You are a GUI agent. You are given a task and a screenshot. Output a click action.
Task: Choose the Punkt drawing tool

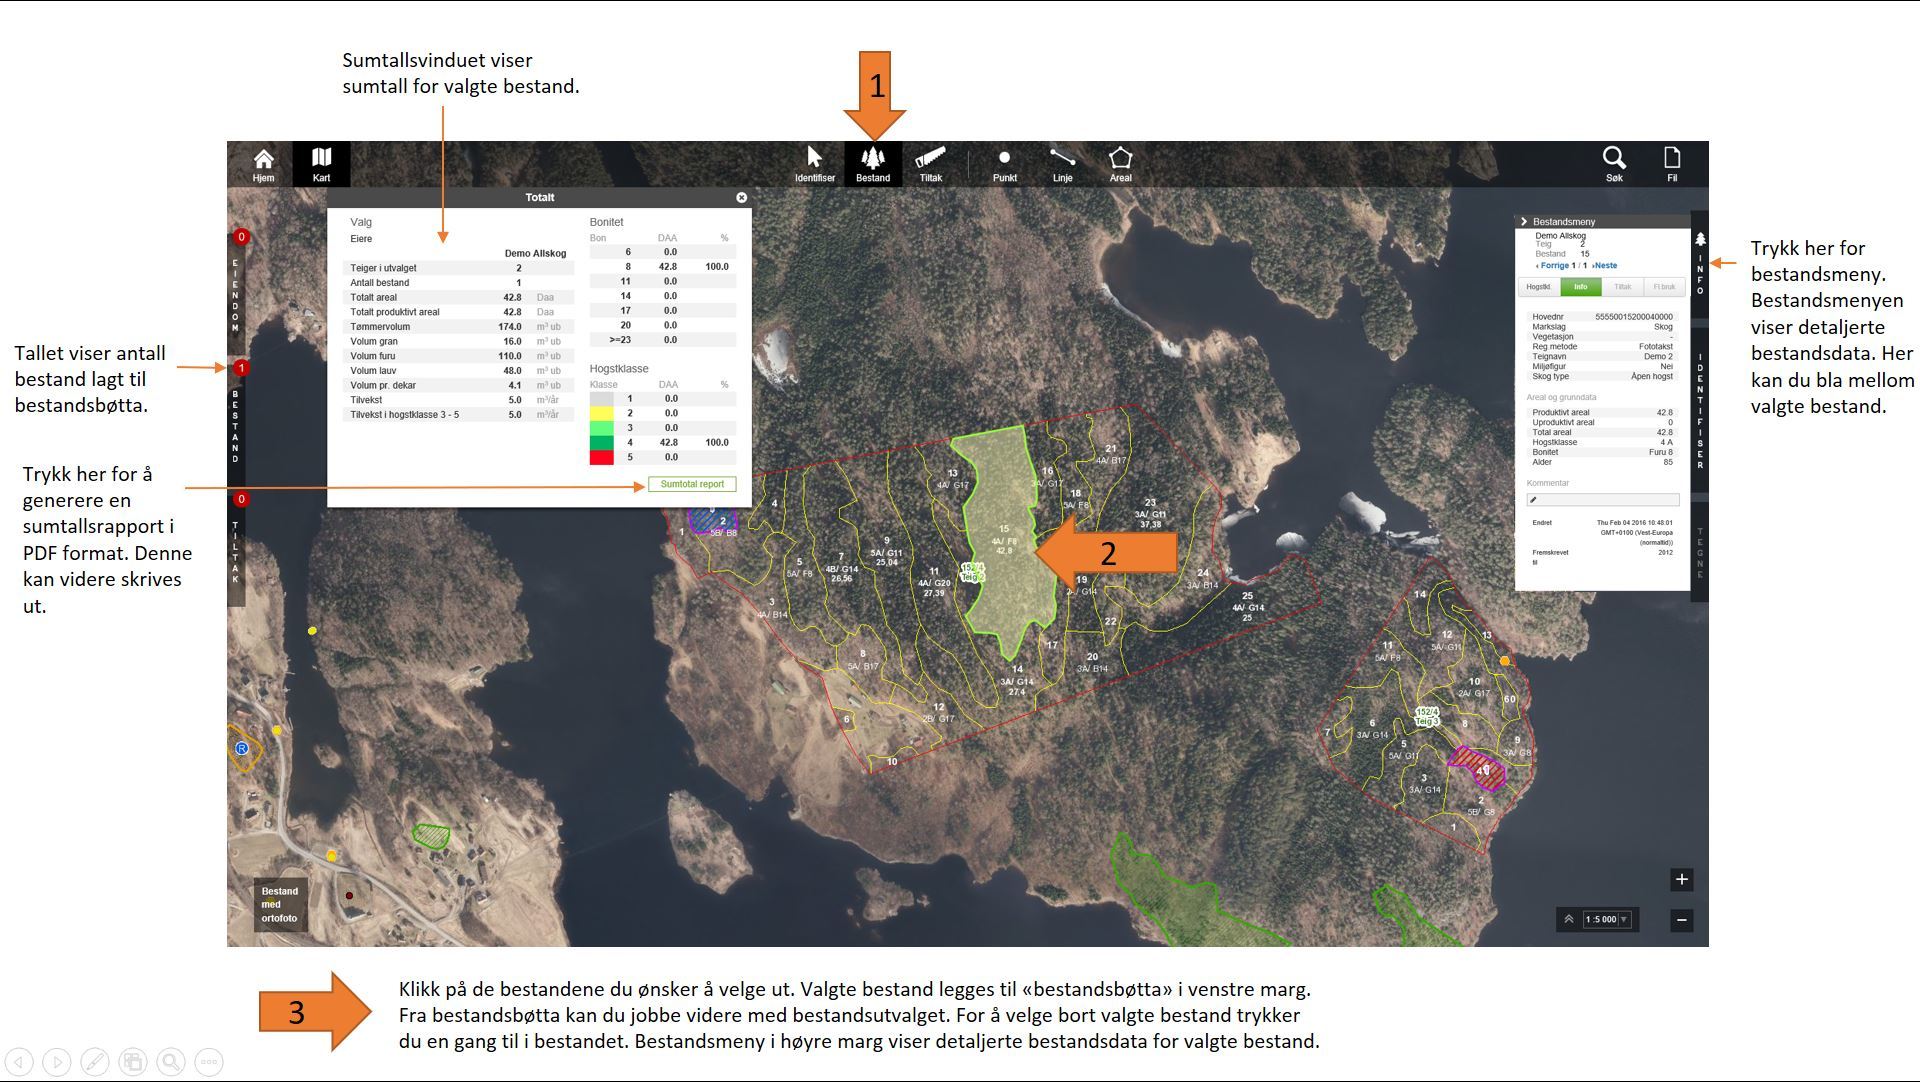point(1004,164)
